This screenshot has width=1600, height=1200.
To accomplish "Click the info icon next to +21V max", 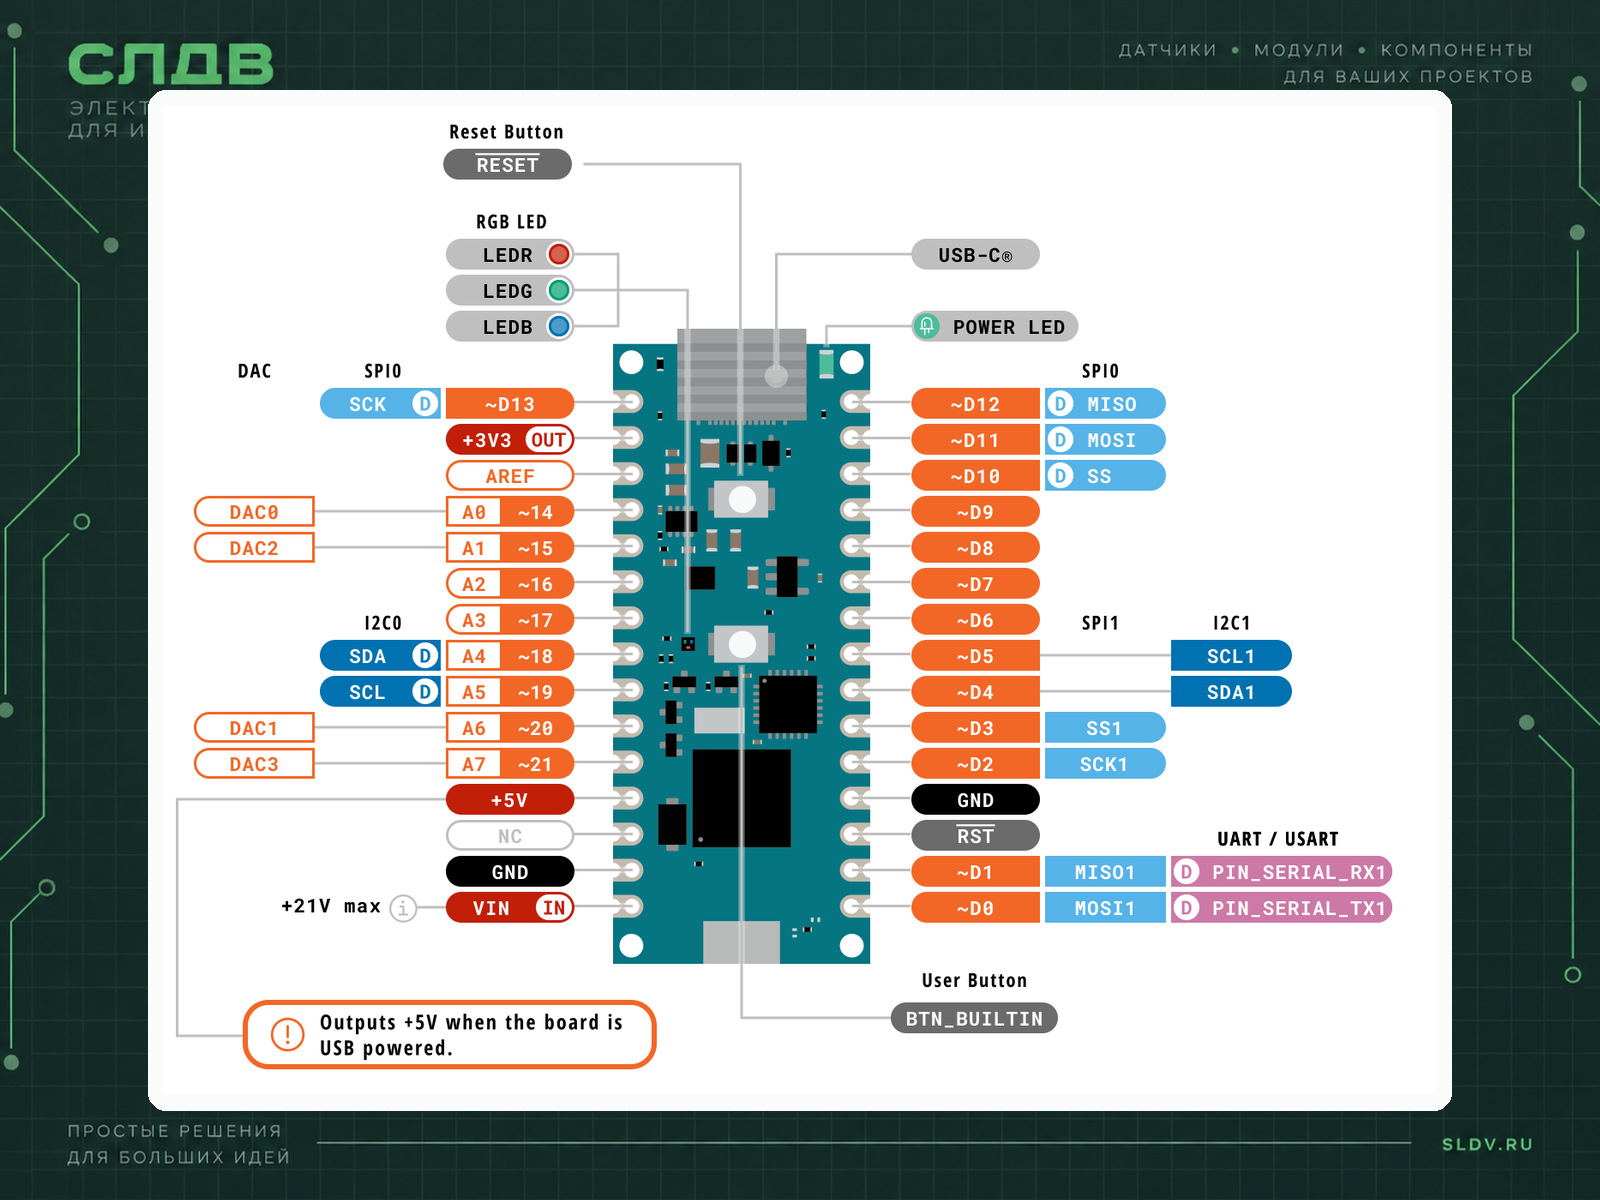I will 403,908.
